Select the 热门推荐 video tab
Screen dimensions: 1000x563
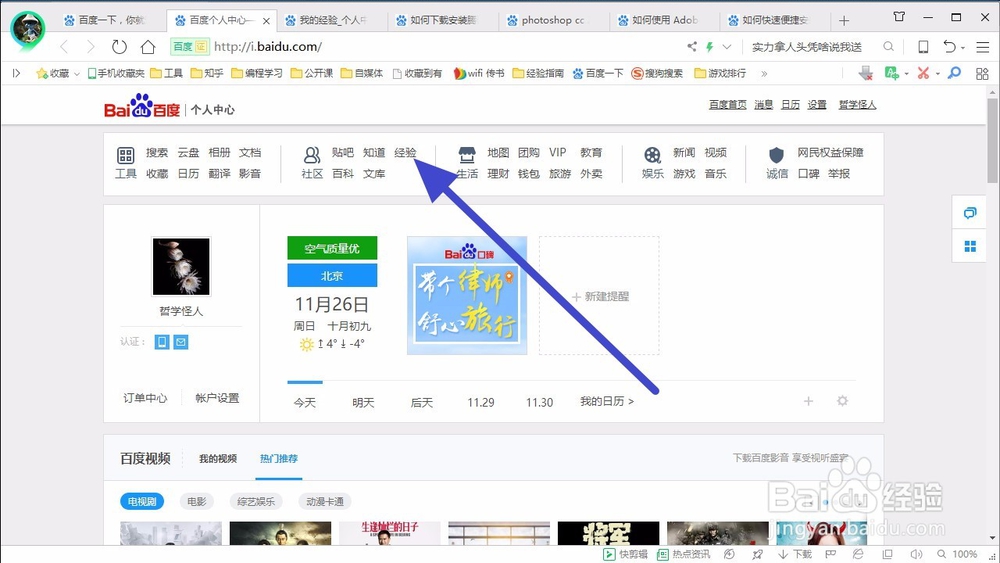pyautogui.click(x=279, y=458)
